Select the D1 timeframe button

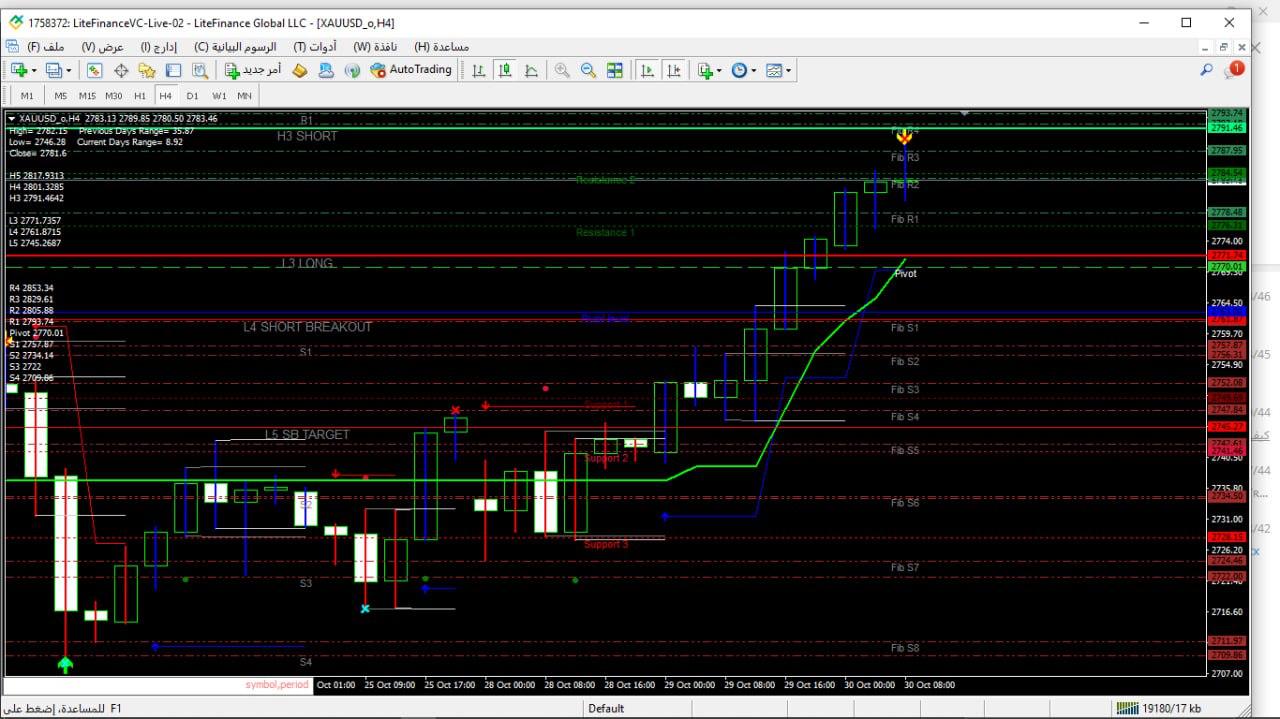pos(192,96)
